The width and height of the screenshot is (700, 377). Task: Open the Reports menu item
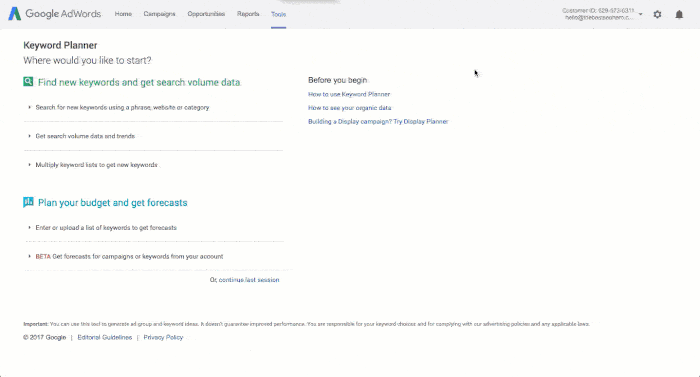pyautogui.click(x=248, y=14)
